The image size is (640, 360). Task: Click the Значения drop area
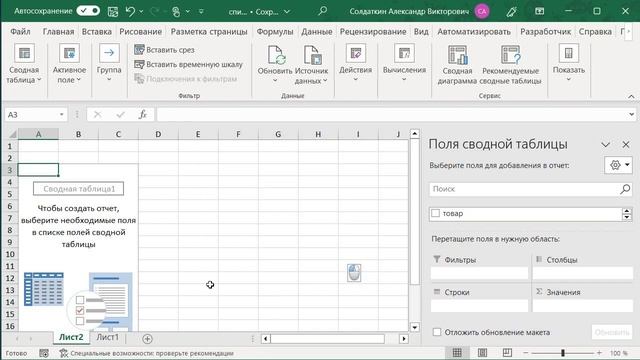pos(583,306)
